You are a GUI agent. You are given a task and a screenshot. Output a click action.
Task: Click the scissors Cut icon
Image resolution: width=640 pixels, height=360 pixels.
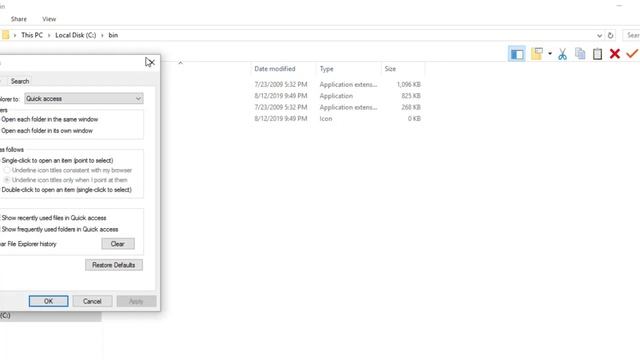click(x=562, y=54)
